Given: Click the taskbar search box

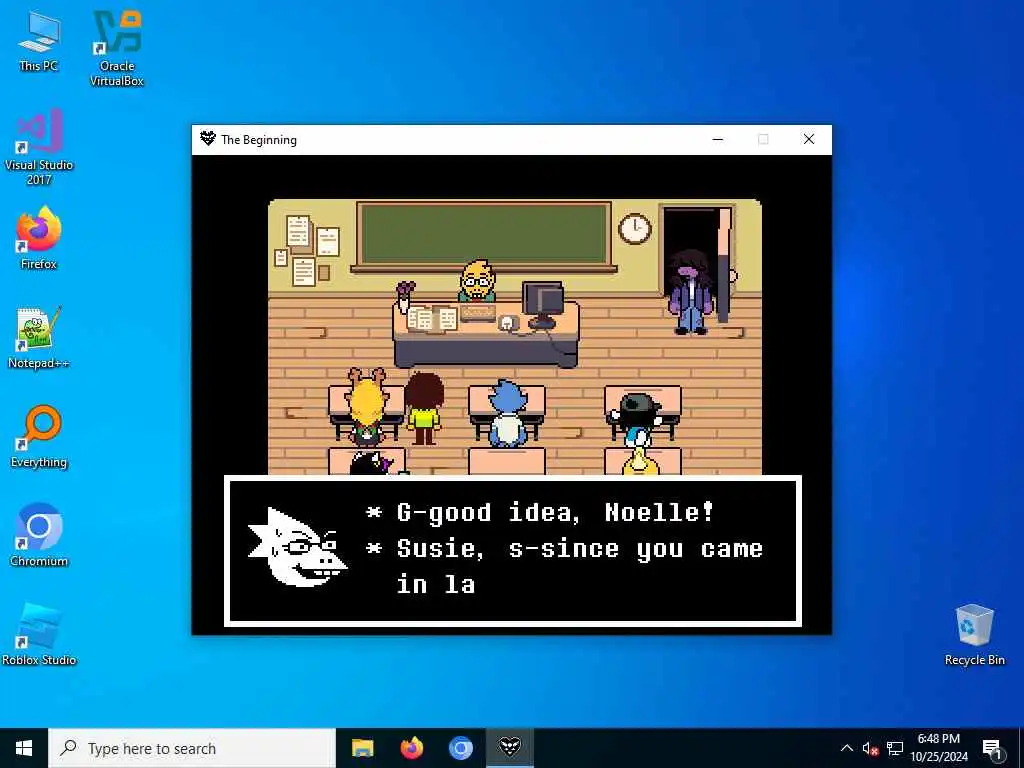Looking at the screenshot, I should 192,748.
